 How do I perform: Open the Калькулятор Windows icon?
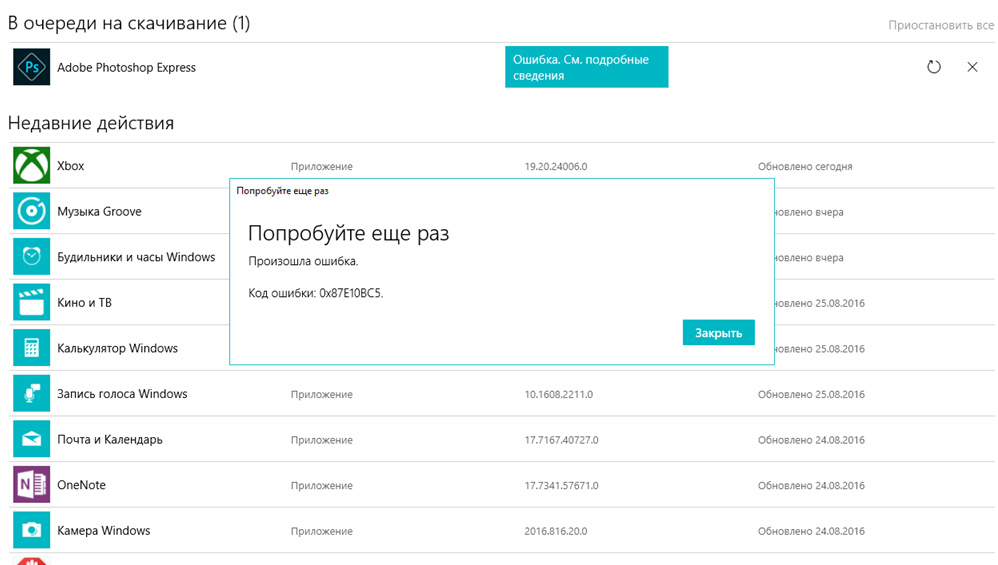click(31, 348)
